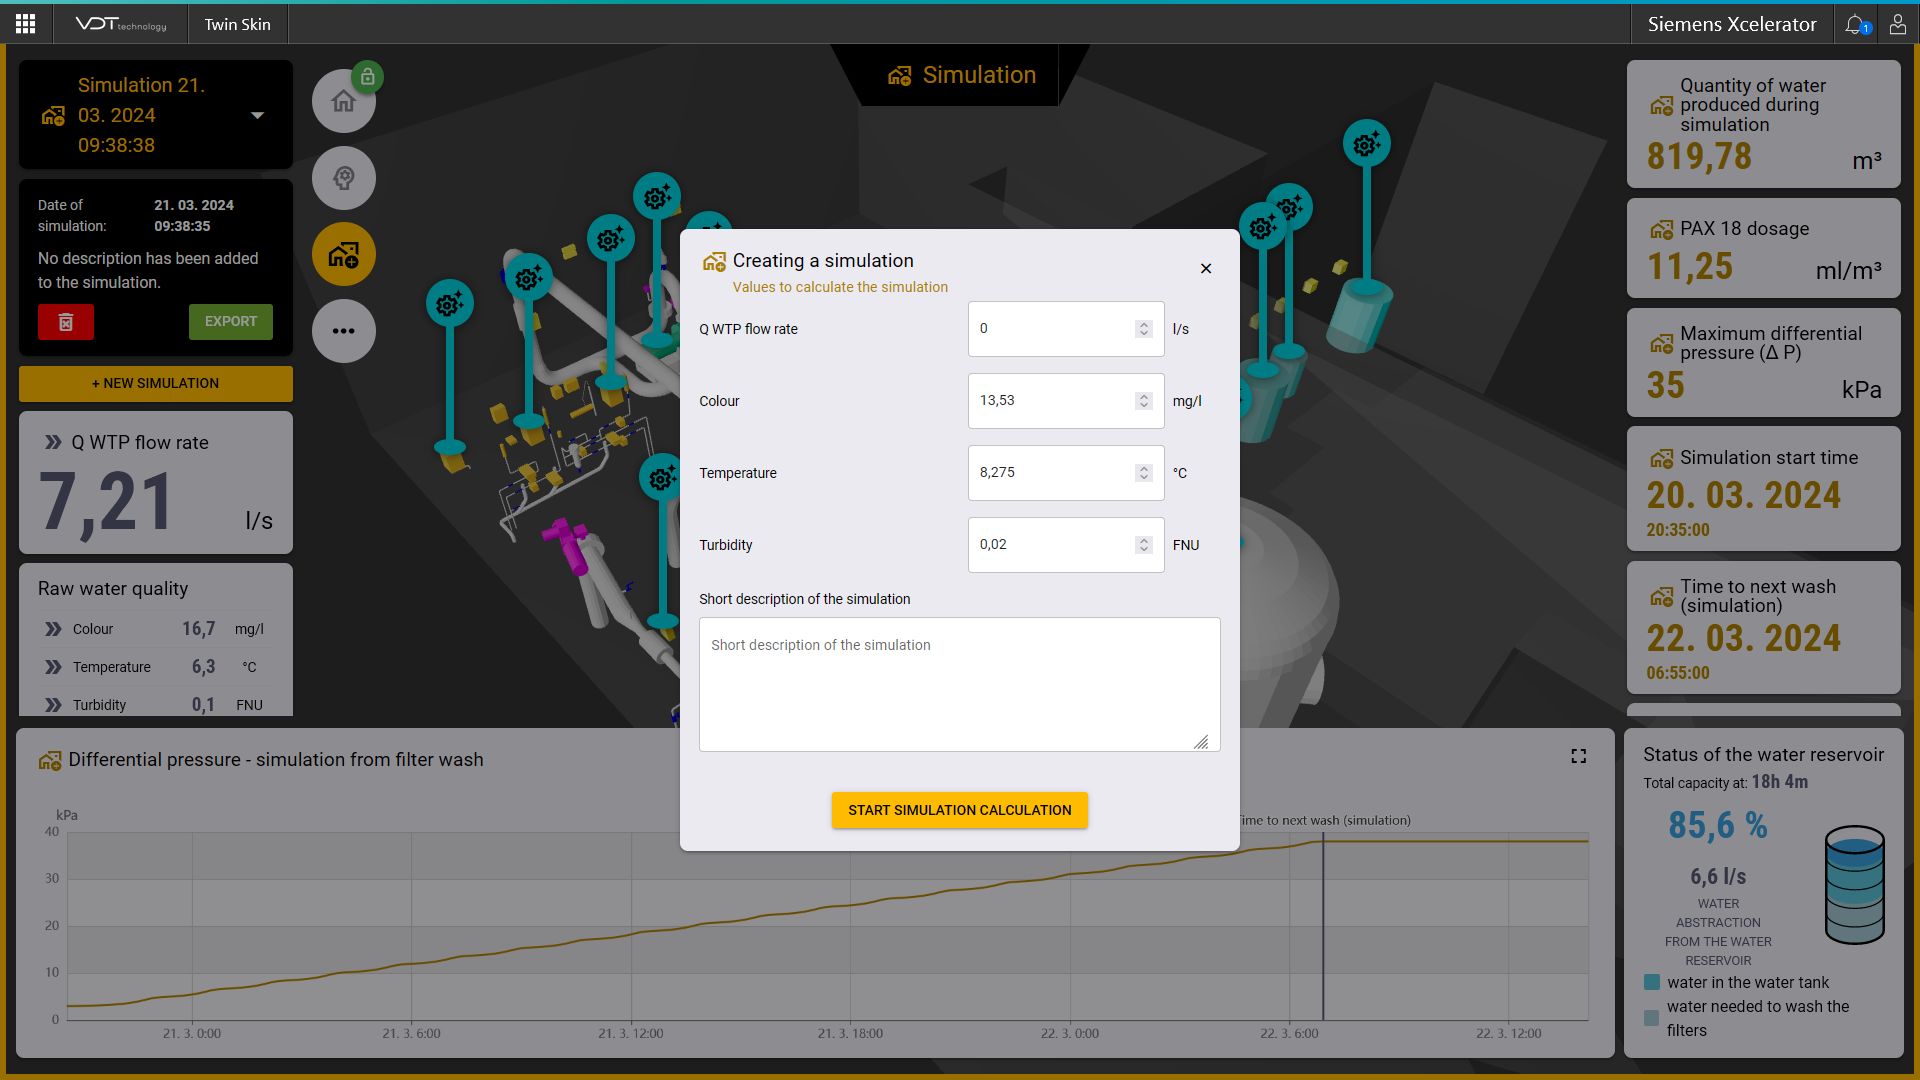Click the Turbidity field spinner arrows
Viewport: 1920px width, 1080px height.
pos(1143,545)
